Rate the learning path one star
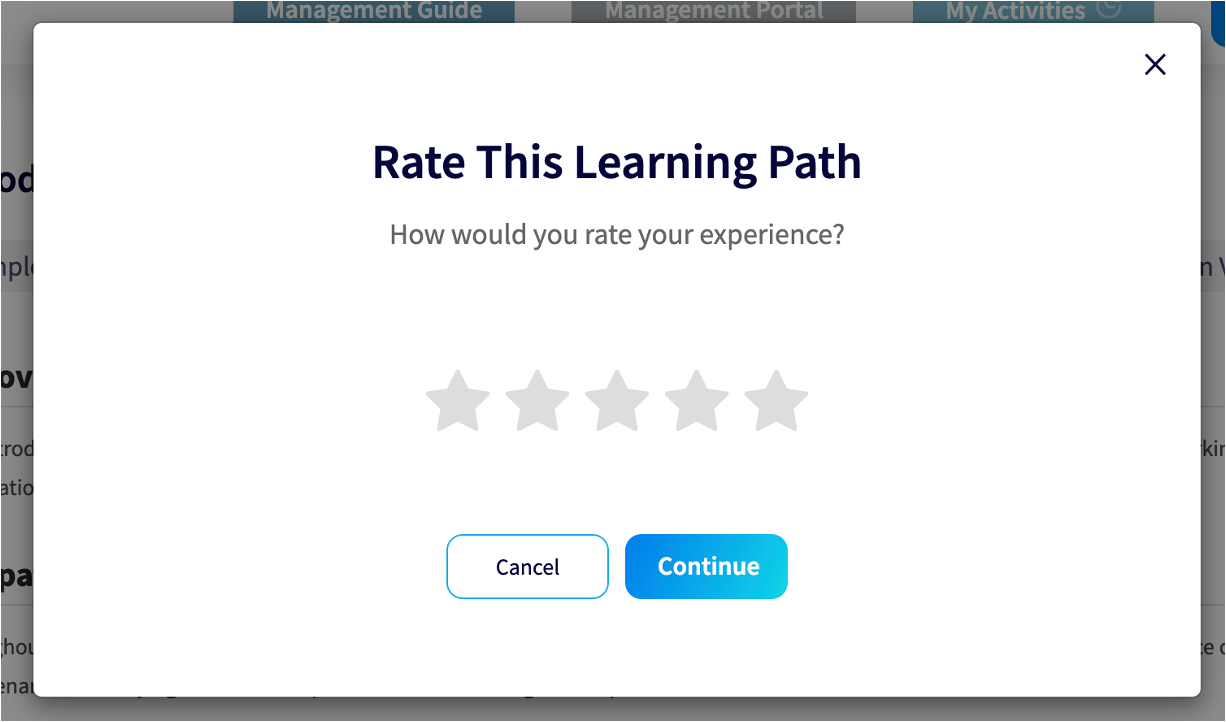Screen dimensions: 1226x722 coord(458,401)
